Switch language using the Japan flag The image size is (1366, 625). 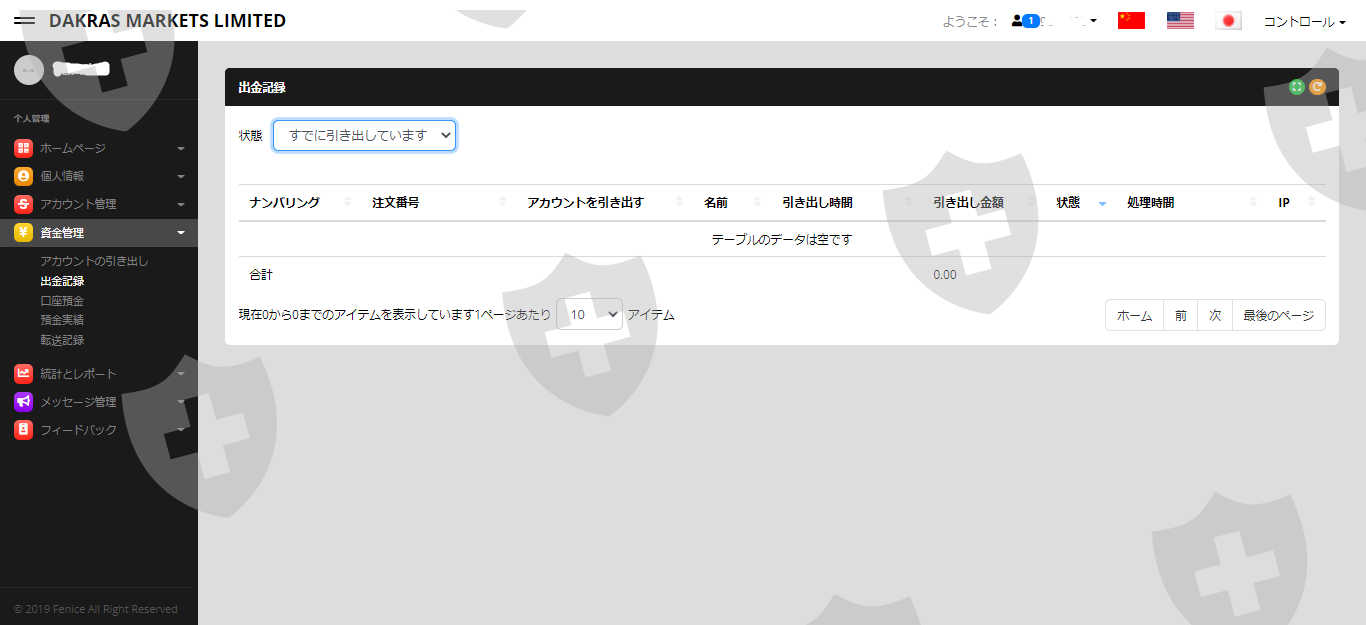pyautogui.click(x=1228, y=21)
